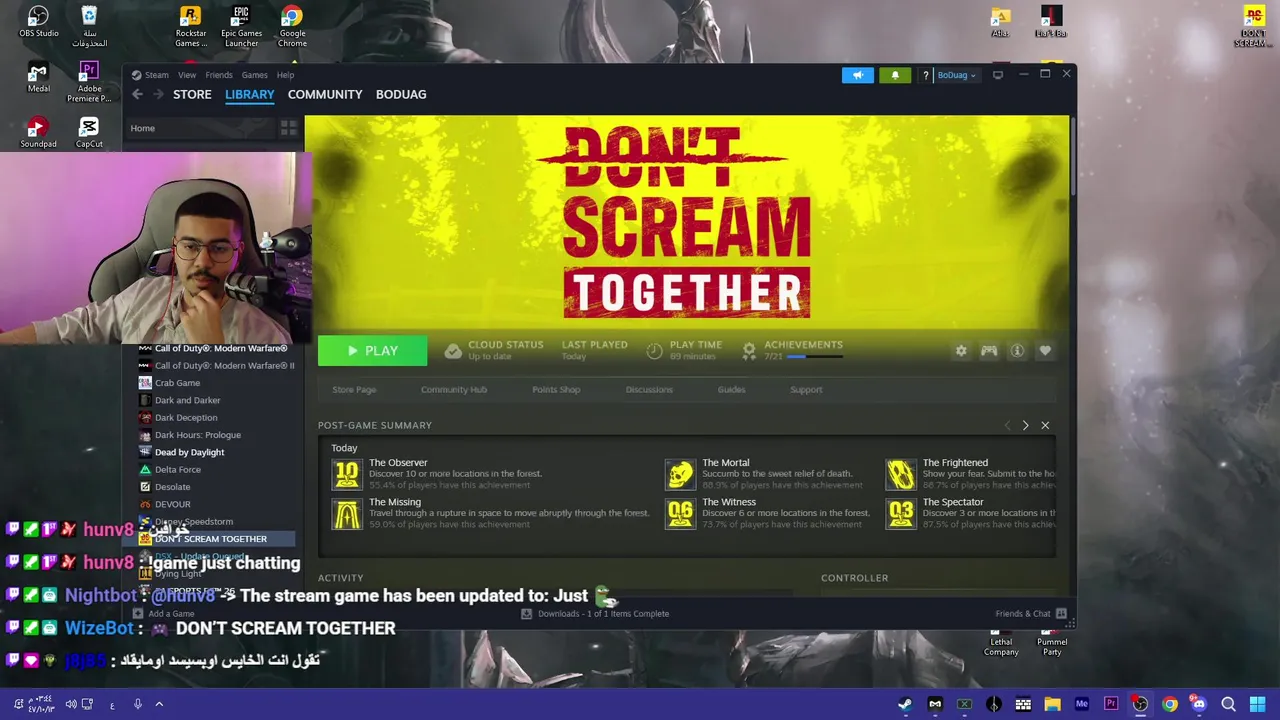Switch to the STORE tab
The height and width of the screenshot is (720, 1280).
coord(192,94)
